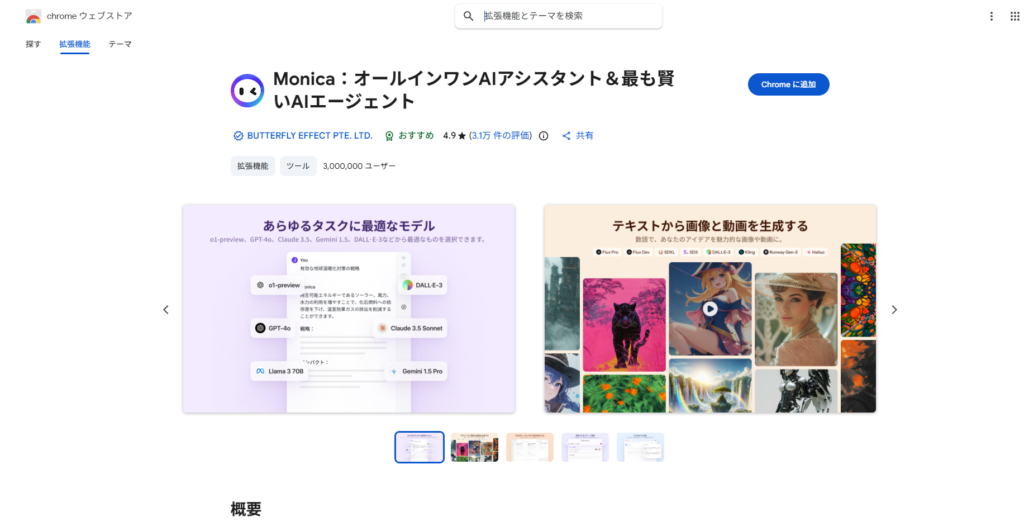Open the 3.1万 件の評価 reviews link

500,136
